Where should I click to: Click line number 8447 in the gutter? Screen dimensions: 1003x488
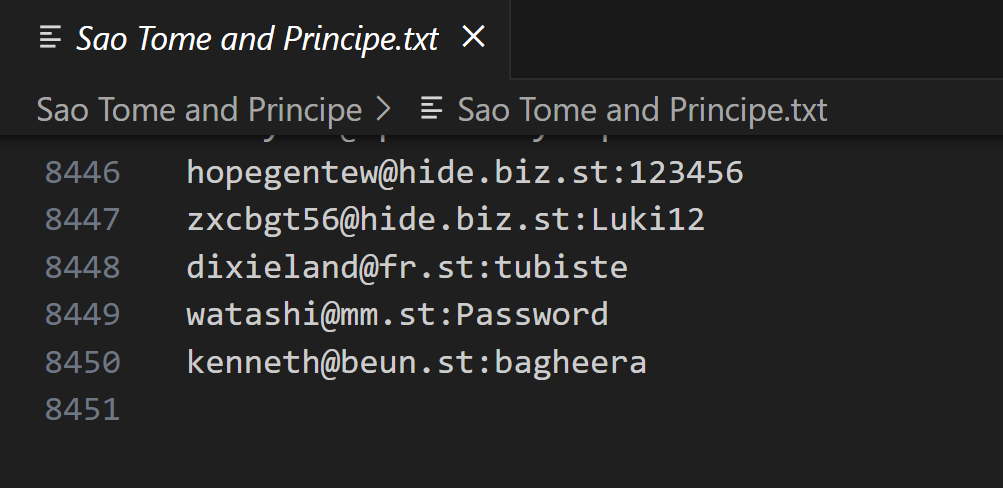82,220
